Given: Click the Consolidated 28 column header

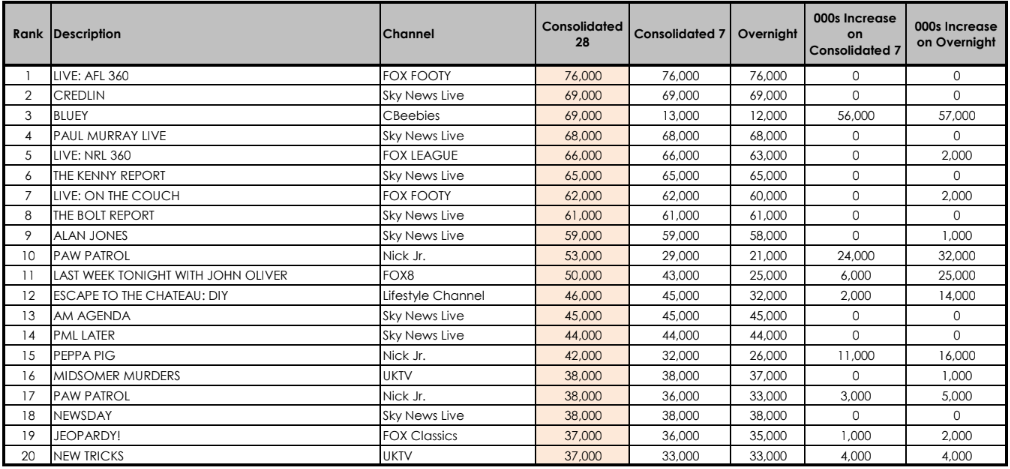Looking at the screenshot, I should [x=582, y=34].
